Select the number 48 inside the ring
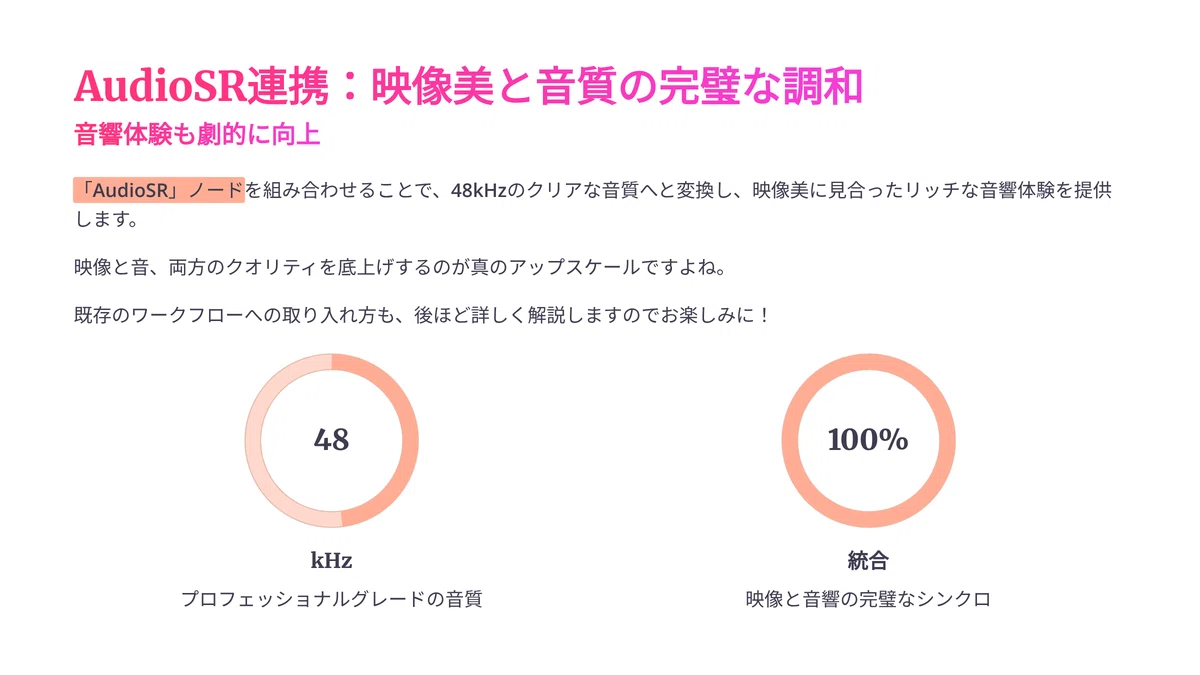 point(332,439)
